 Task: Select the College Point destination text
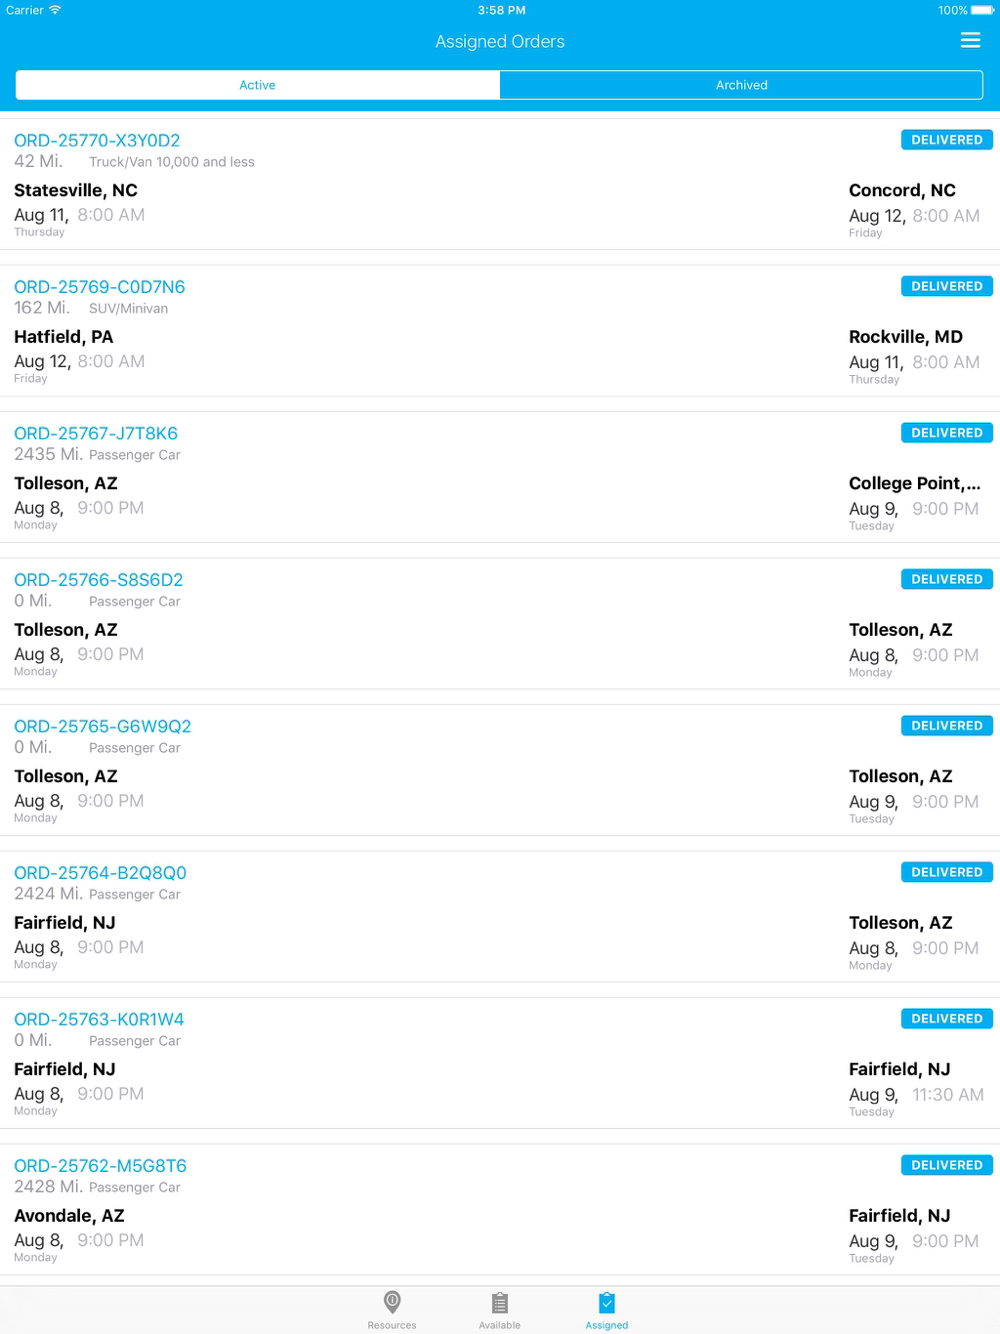point(914,484)
